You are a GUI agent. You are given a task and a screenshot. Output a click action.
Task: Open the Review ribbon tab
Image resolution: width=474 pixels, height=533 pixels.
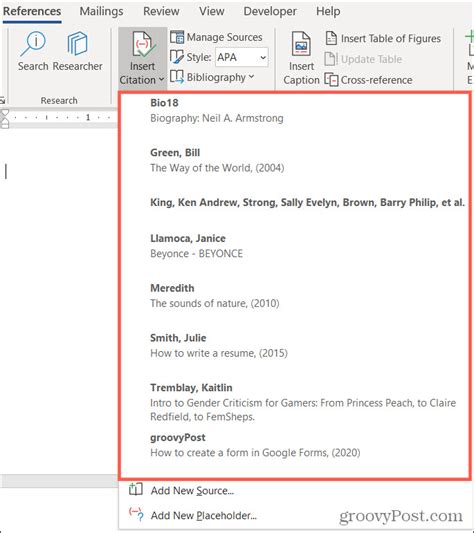pyautogui.click(x=161, y=11)
